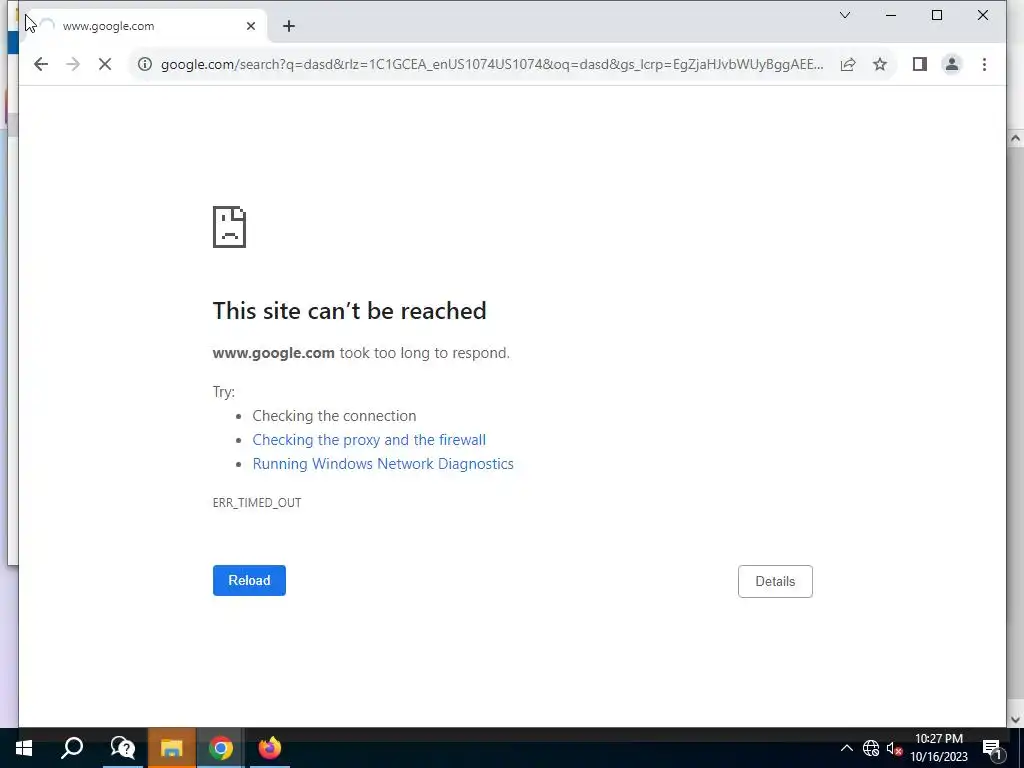This screenshot has width=1024, height=768.
Task: Bookmark this tab with star icon
Action: [x=880, y=64]
